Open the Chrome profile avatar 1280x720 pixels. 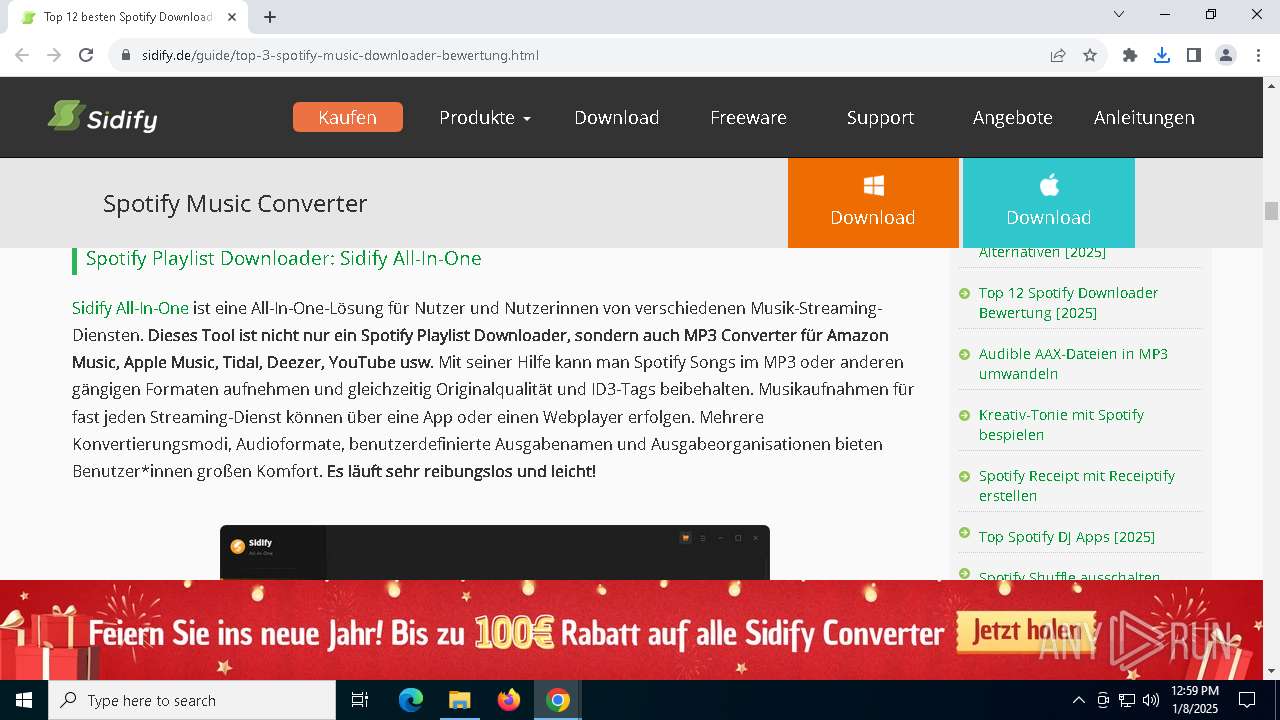[x=1226, y=55]
